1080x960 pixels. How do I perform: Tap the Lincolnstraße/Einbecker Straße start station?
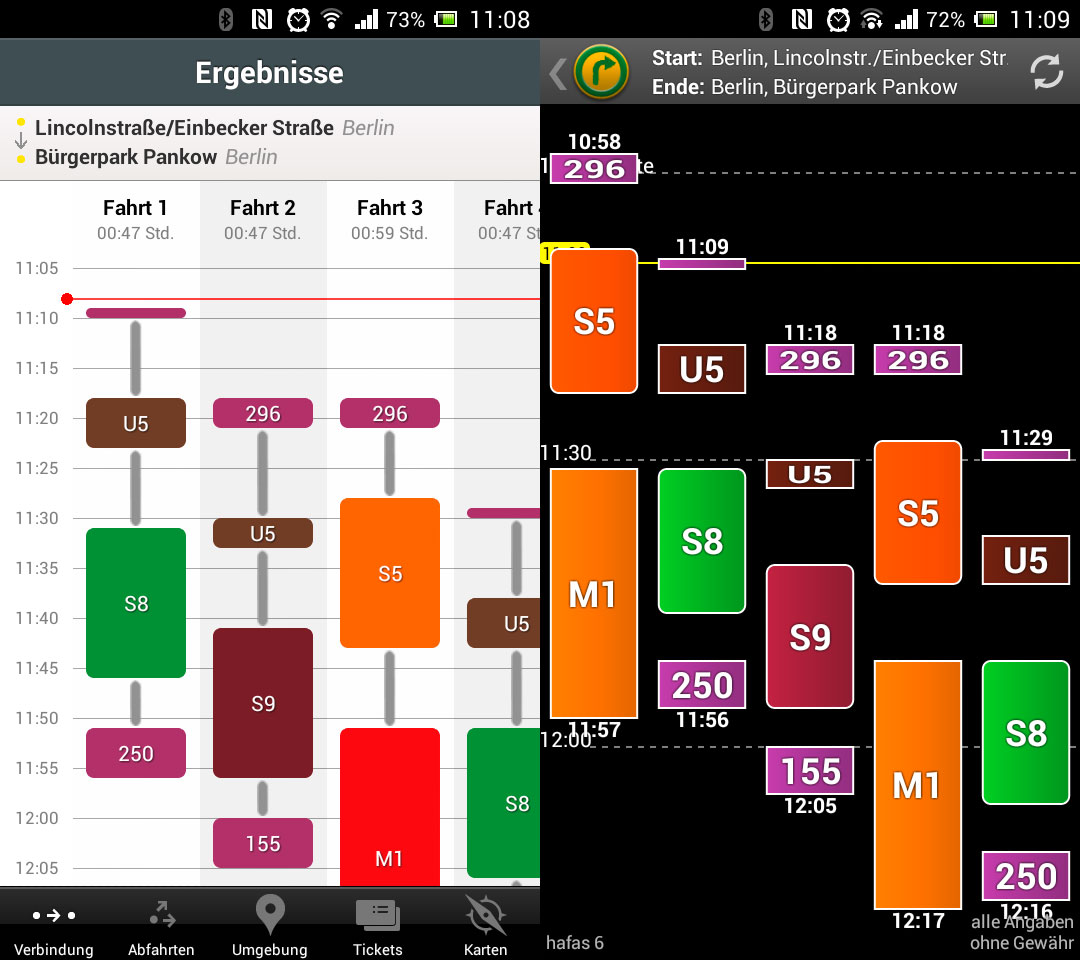coord(184,128)
